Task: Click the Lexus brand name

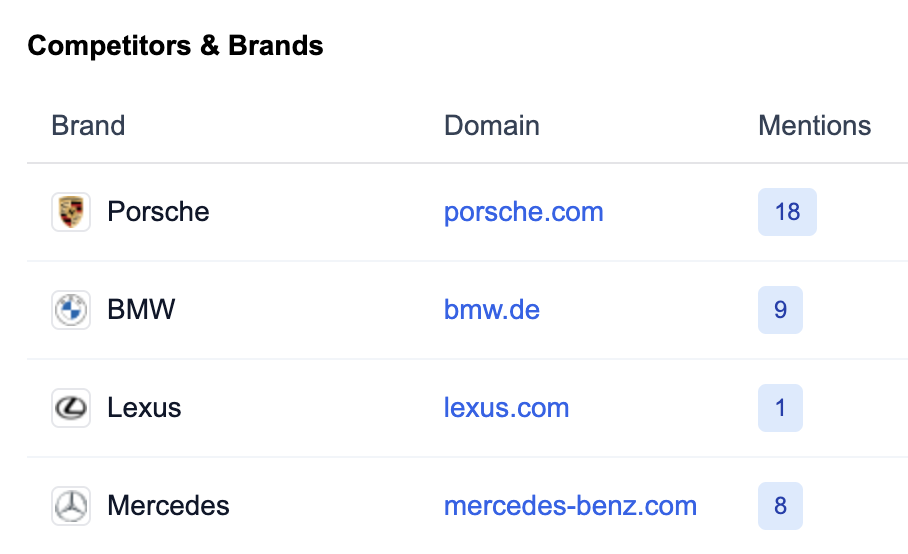Action: coord(144,408)
